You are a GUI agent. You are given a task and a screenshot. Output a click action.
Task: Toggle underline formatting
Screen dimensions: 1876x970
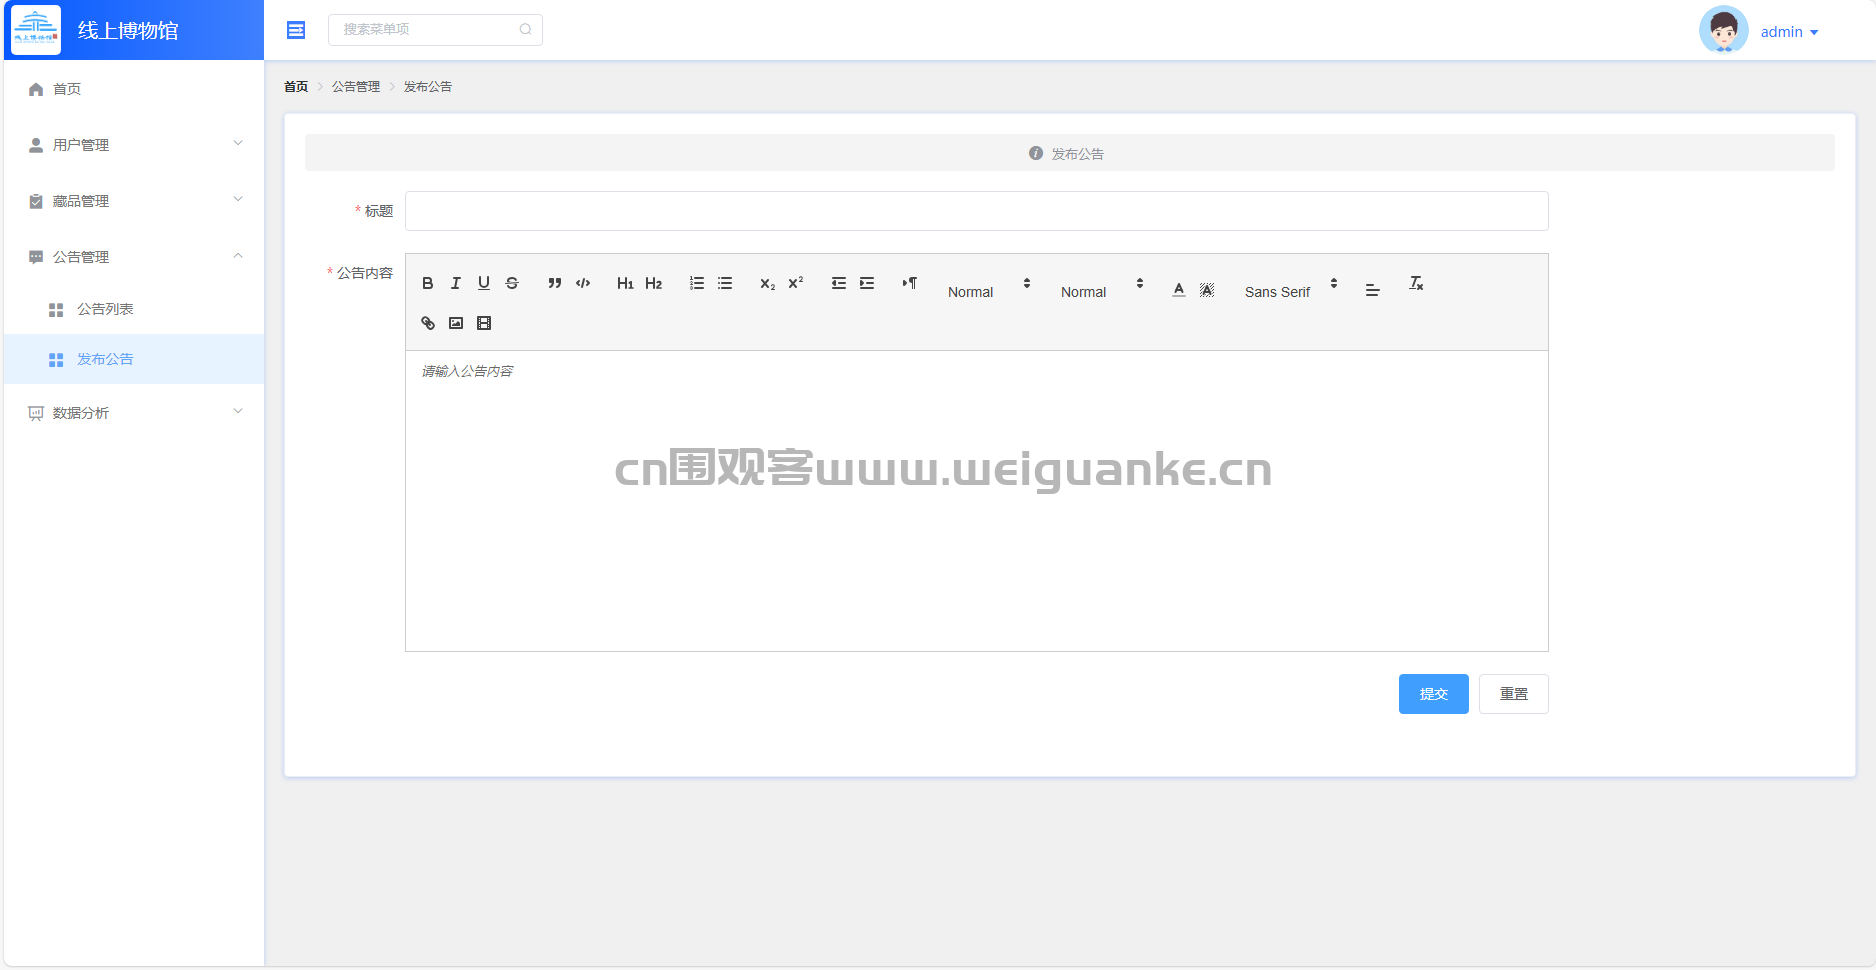pos(484,283)
